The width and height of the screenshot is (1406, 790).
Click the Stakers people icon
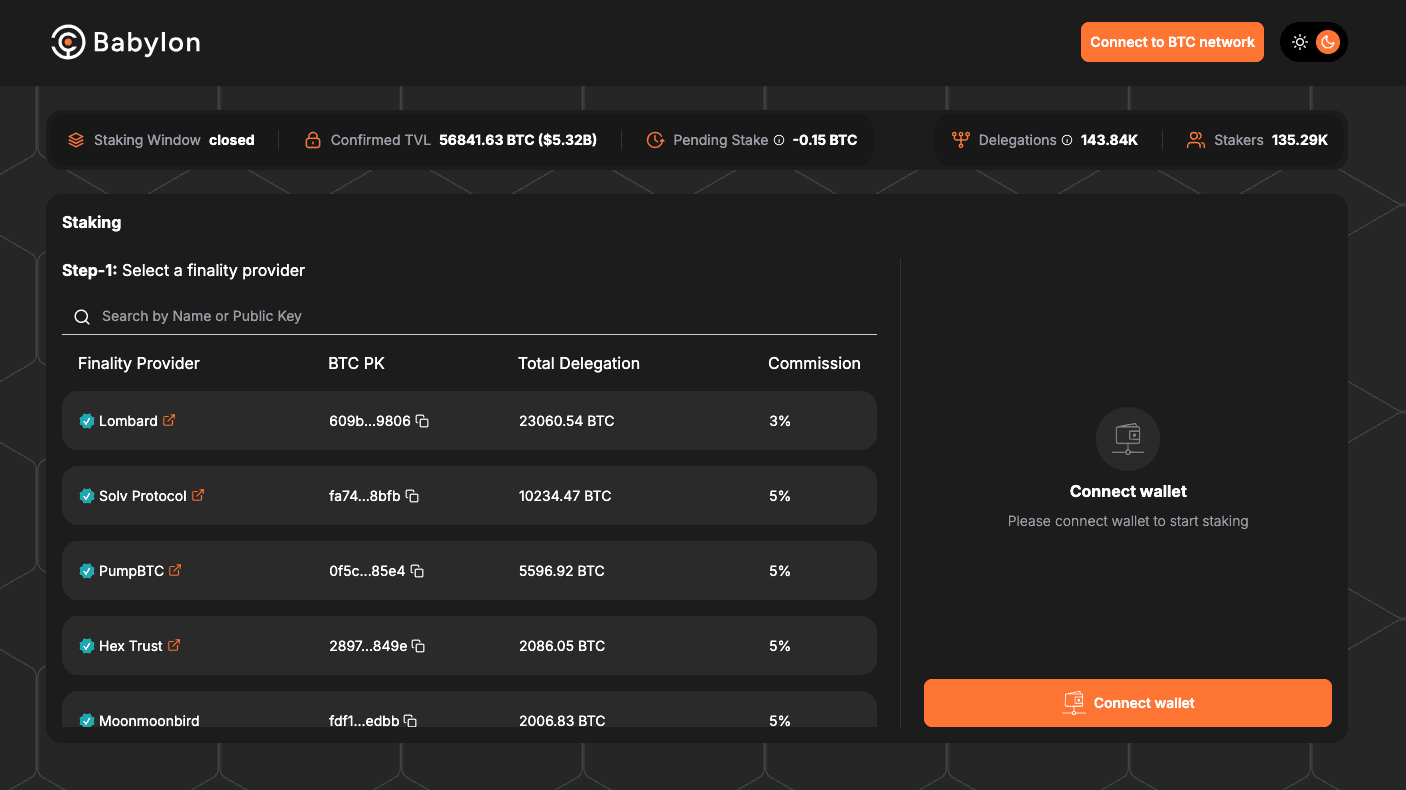[1196, 140]
